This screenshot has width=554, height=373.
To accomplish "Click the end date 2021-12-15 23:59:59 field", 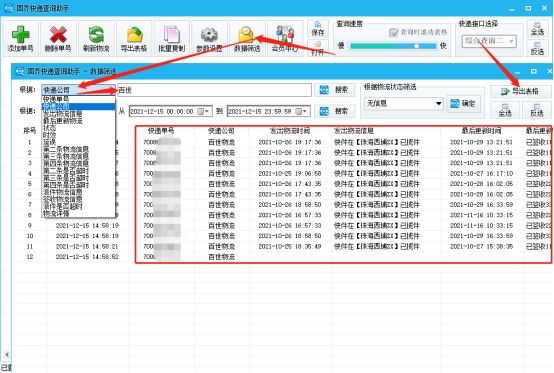I will (x=269, y=111).
